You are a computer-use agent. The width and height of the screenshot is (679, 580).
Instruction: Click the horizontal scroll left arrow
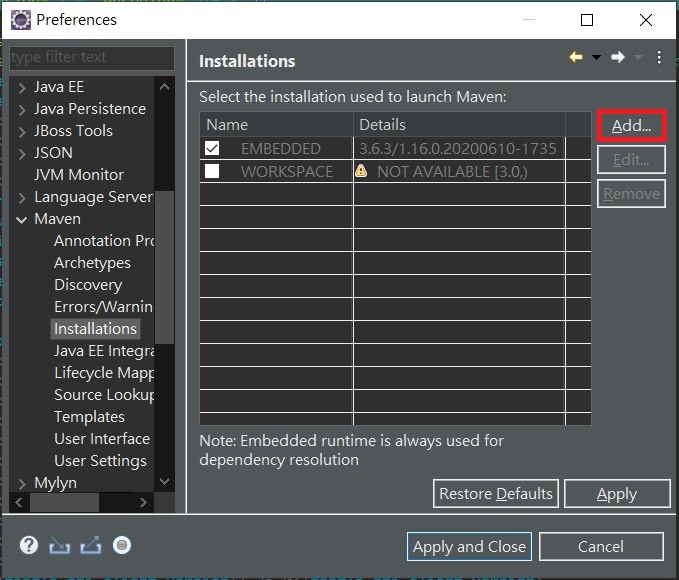point(19,502)
